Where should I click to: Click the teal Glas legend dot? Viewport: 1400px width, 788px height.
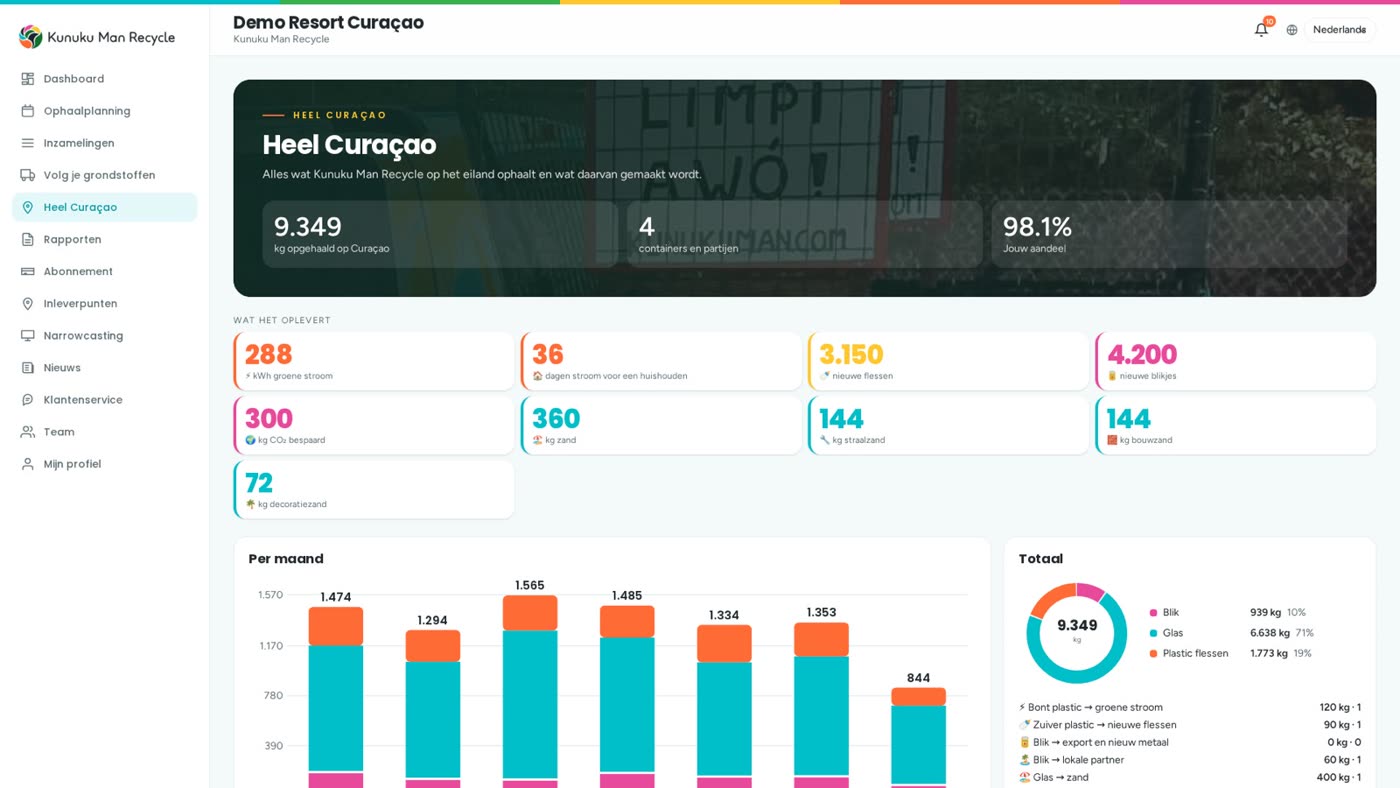pyautogui.click(x=1153, y=633)
